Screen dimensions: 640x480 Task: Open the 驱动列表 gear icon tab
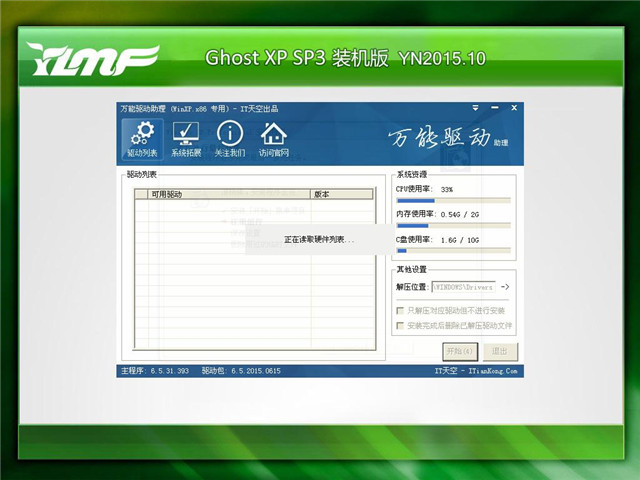point(142,139)
